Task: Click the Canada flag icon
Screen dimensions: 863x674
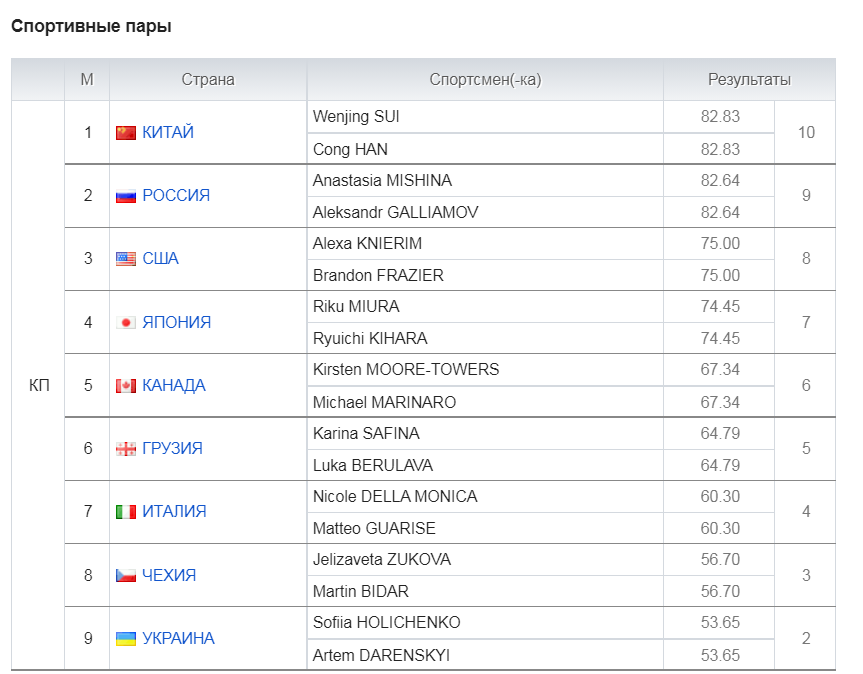Action: click(x=125, y=386)
